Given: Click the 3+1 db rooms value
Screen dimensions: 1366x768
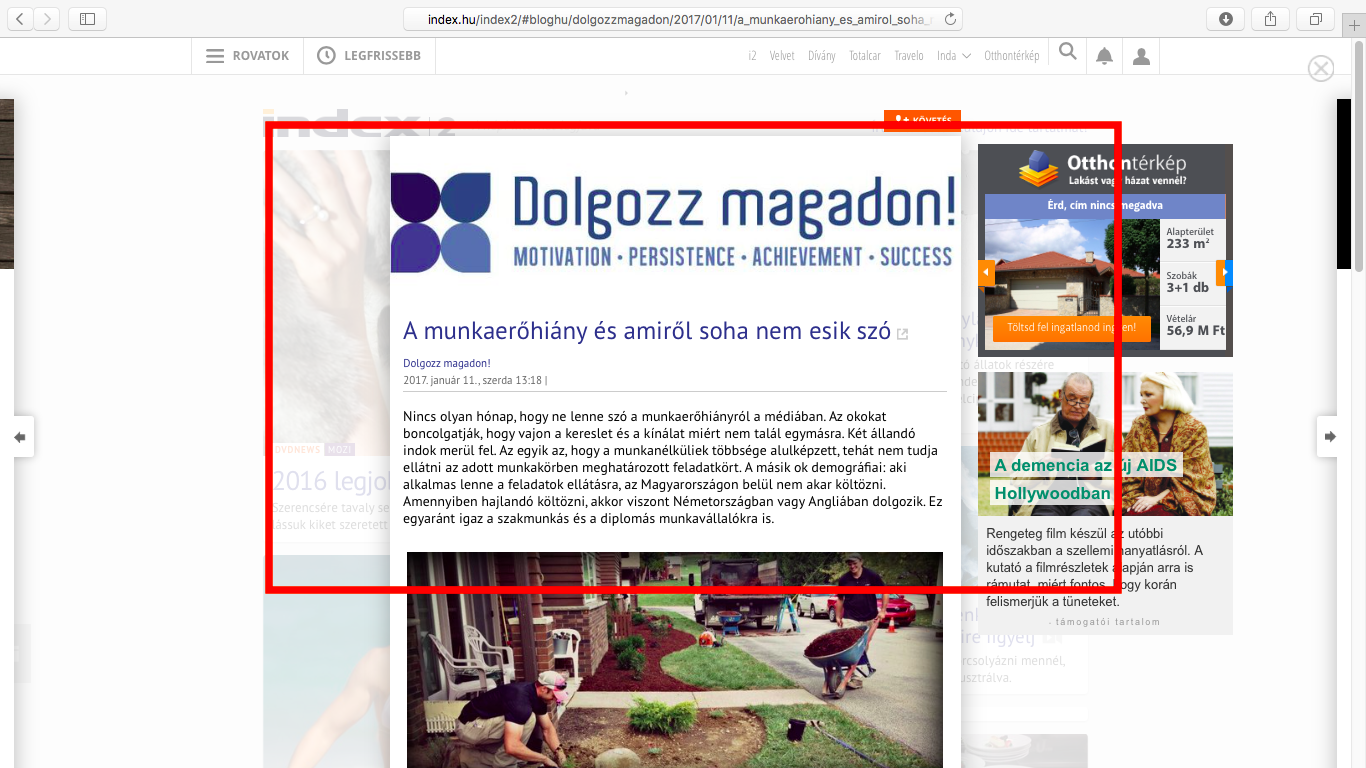Looking at the screenshot, I should click(x=1188, y=287).
